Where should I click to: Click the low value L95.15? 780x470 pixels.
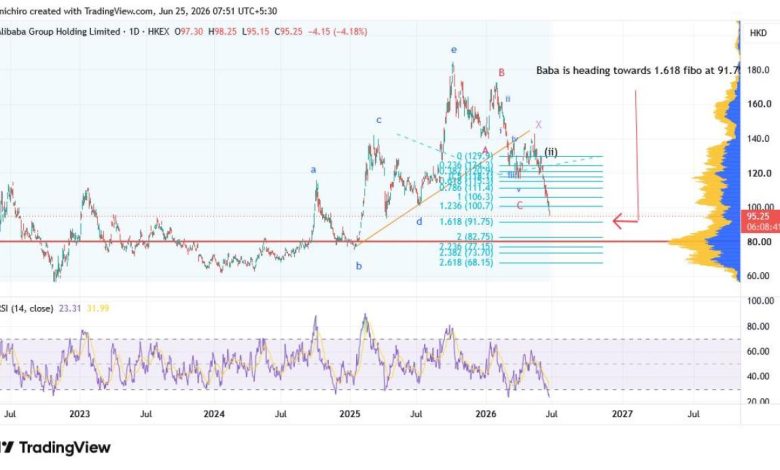256,31
